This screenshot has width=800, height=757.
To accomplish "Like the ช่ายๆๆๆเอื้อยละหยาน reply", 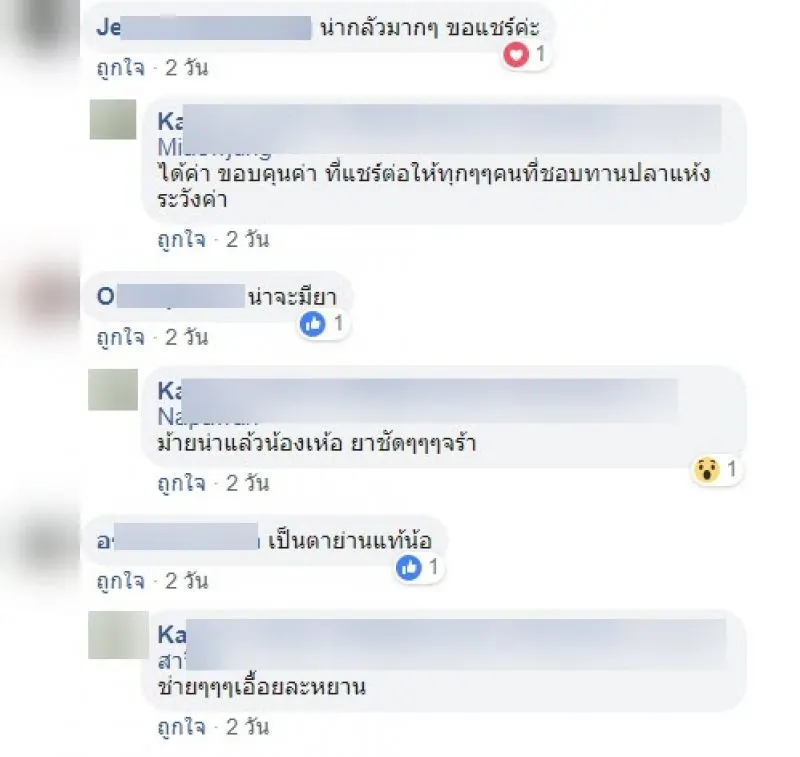I will tap(182, 727).
